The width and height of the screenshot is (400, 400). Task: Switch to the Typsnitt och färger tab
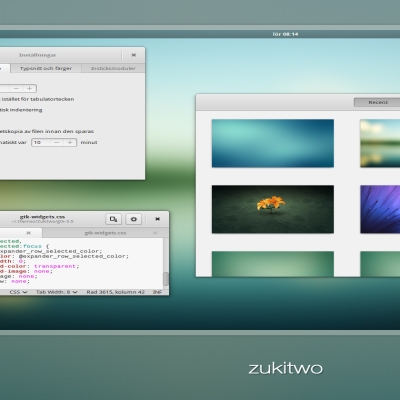[x=46, y=68]
